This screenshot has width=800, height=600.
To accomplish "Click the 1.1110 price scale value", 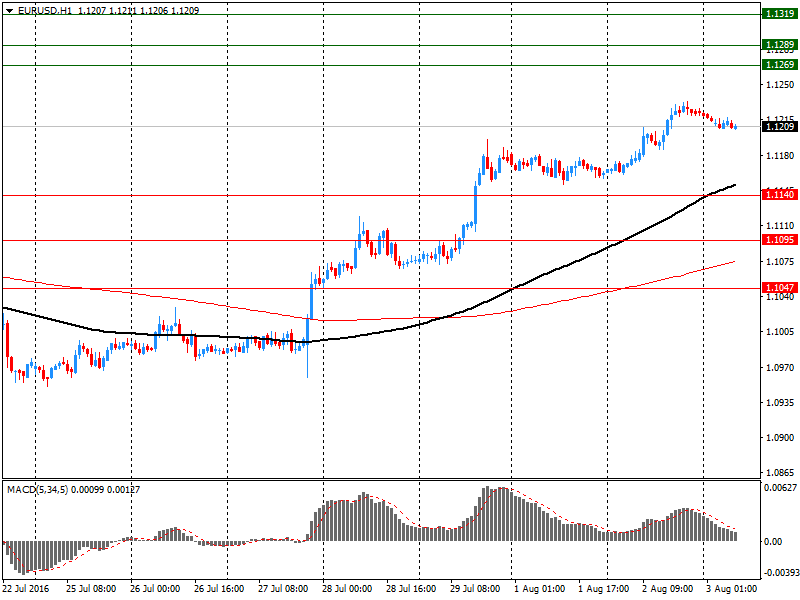I will (780, 226).
